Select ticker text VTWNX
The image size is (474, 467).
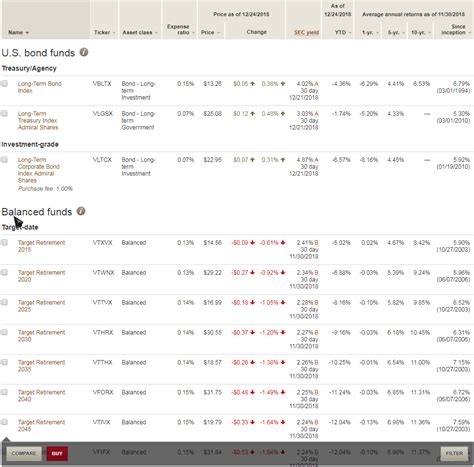pyautogui.click(x=103, y=272)
